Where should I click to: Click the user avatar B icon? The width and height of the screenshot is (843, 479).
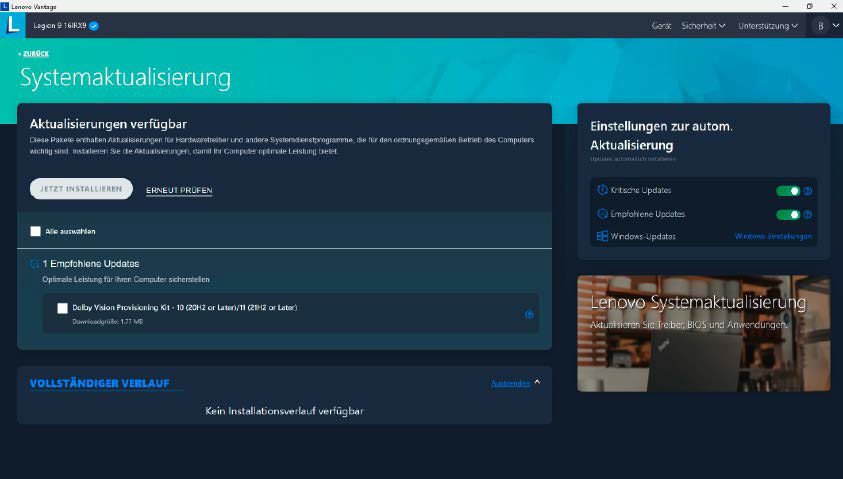click(820, 25)
